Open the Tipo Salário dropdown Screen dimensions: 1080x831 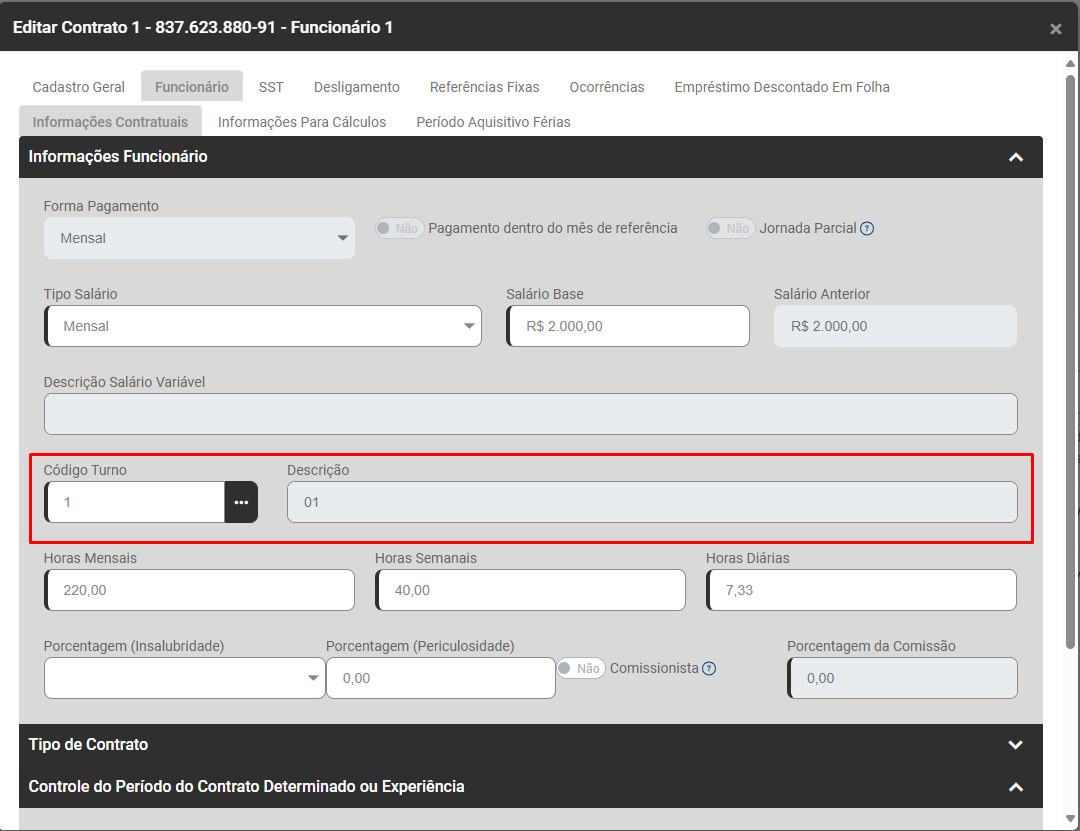pyautogui.click(x=263, y=326)
